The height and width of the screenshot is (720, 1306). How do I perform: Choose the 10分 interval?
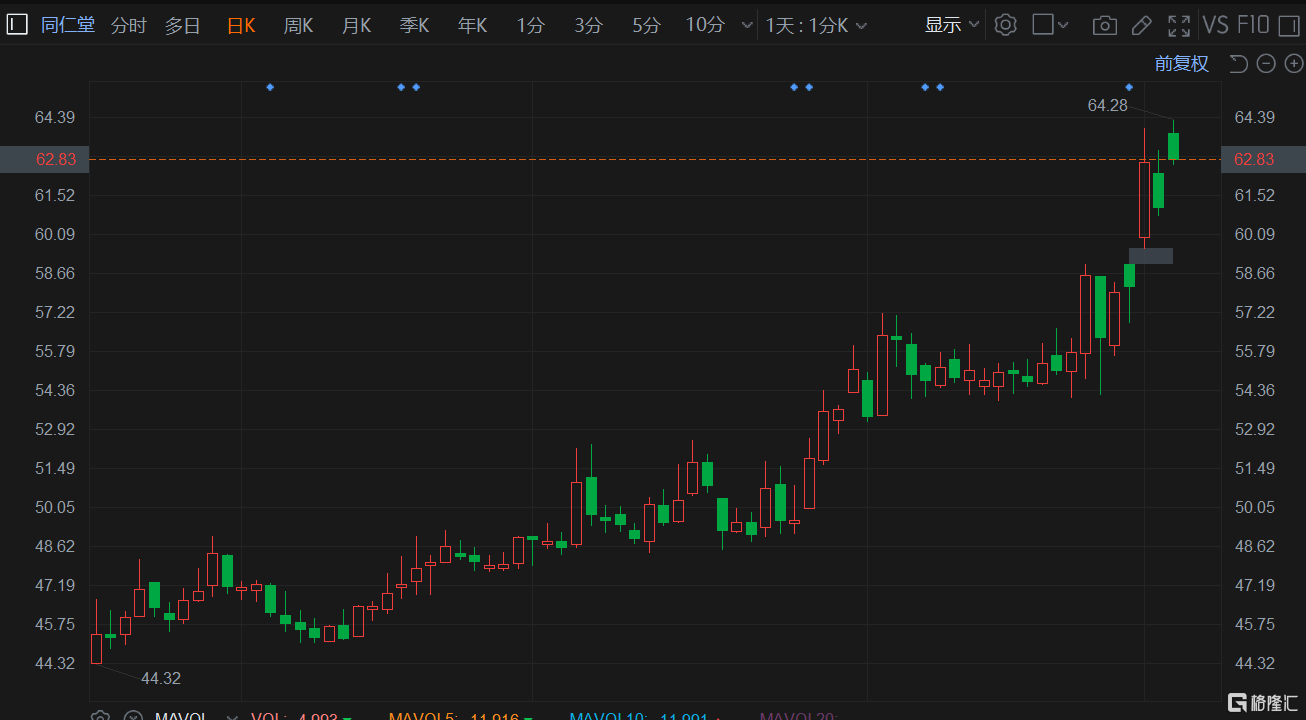705,25
